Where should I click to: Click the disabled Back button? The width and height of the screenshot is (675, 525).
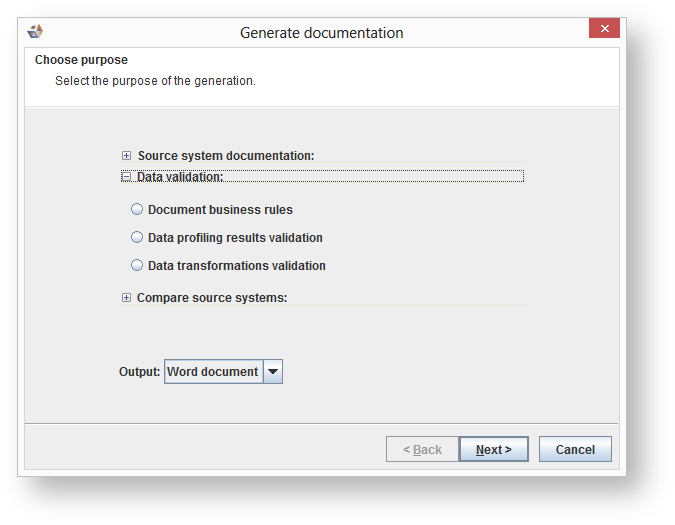click(x=422, y=450)
